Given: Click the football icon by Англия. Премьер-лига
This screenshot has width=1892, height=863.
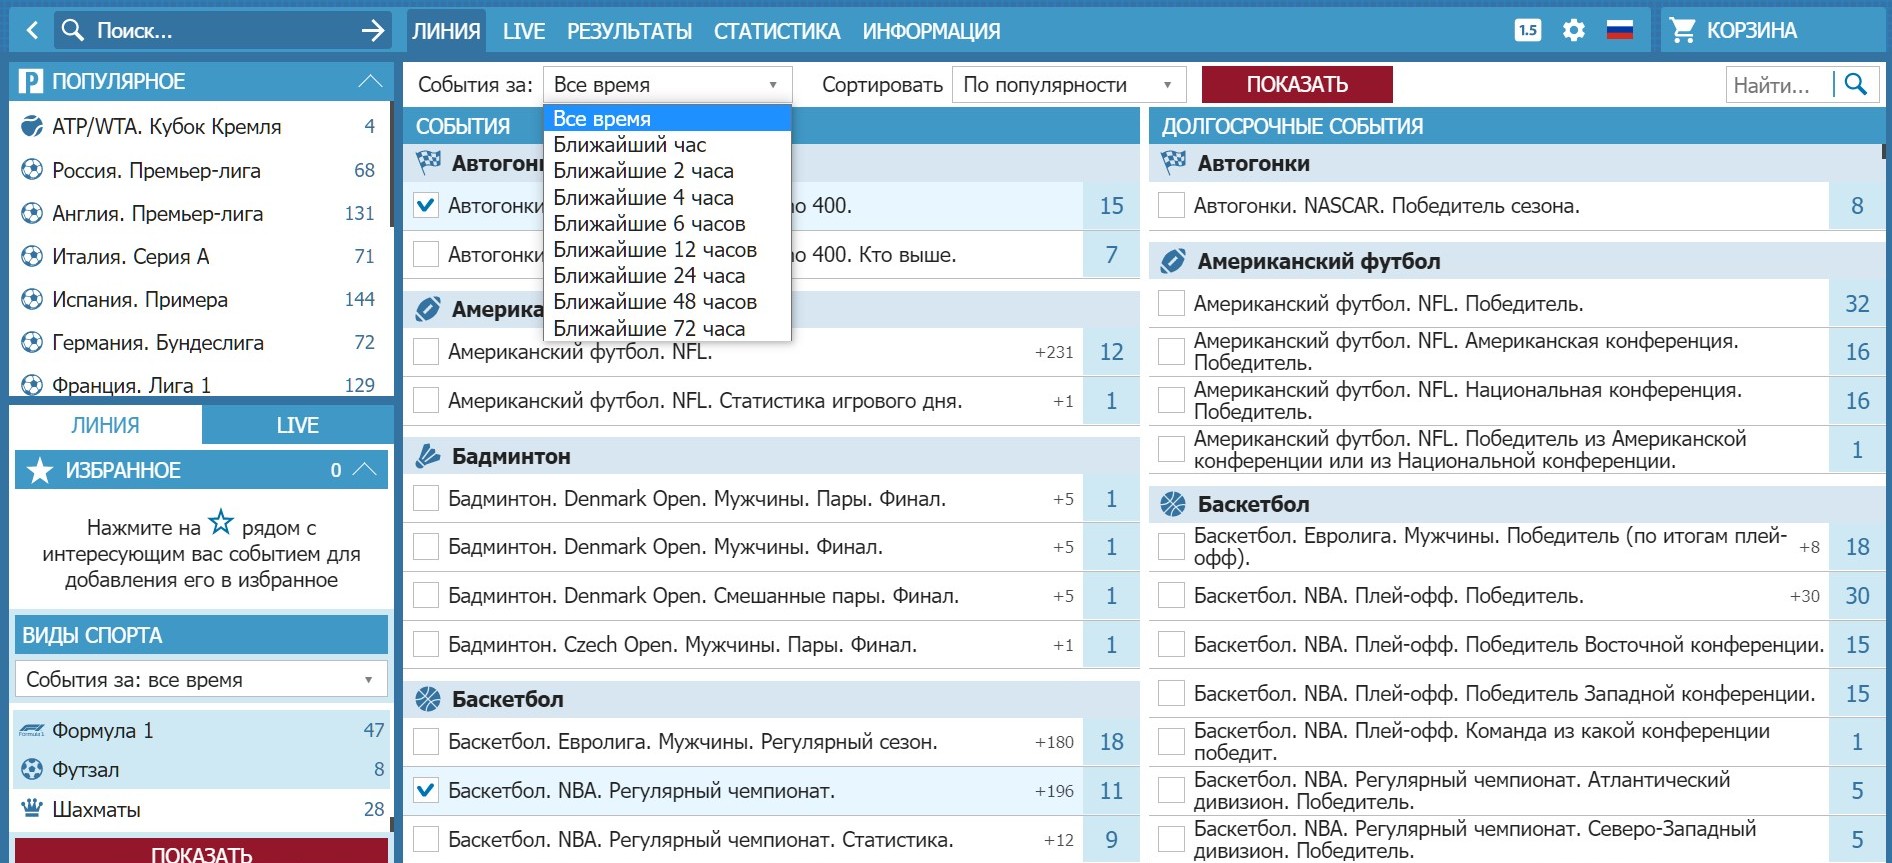Looking at the screenshot, I should point(32,213).
